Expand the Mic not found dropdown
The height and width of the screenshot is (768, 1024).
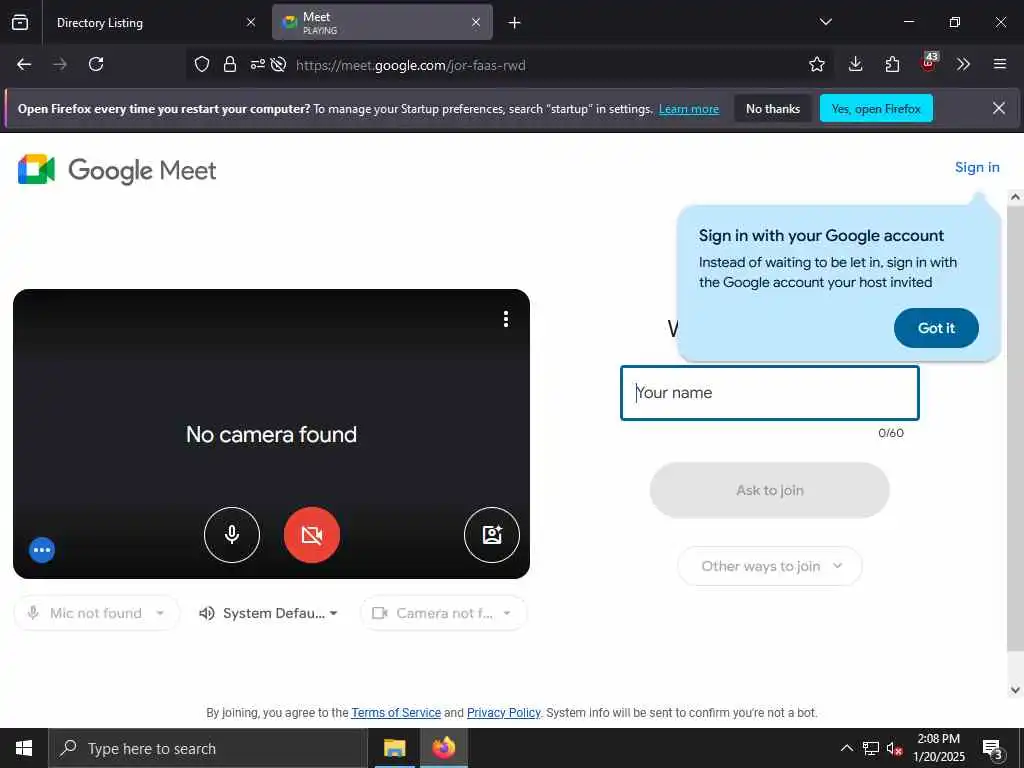97,613
